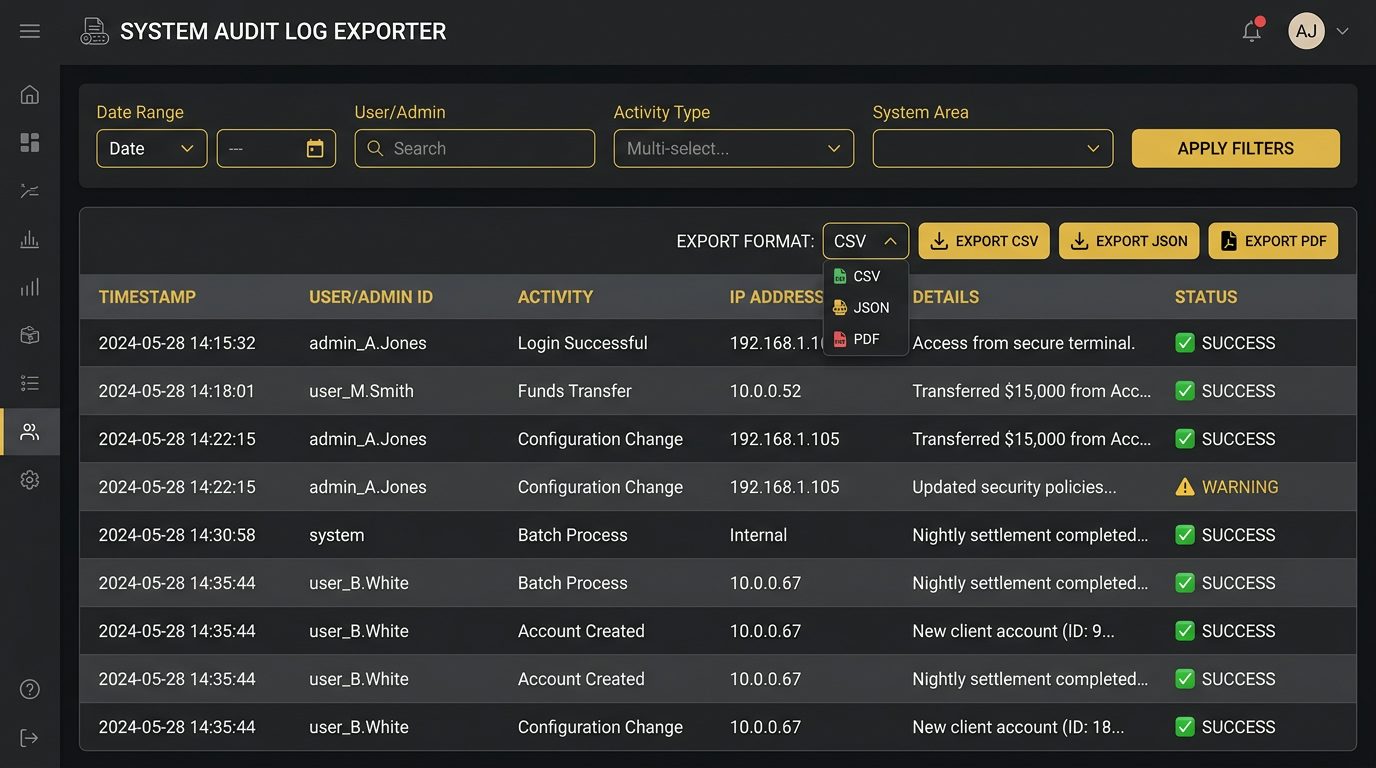Click success check icon in Login Successful row
Image resolution: width=1376 pixels, height=768 pixels.
click(x=1185, y=343)
